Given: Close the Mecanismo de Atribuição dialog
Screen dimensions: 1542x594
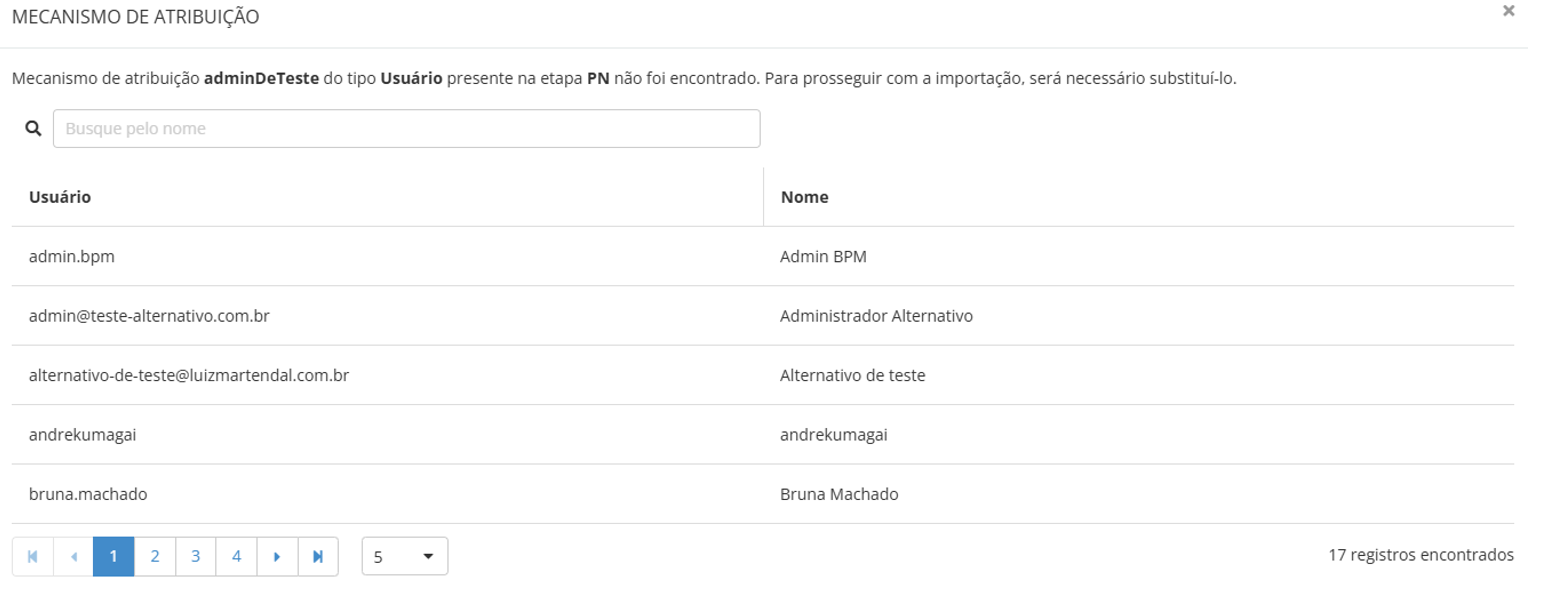Looking at the screenshot, I should 1509,11.
